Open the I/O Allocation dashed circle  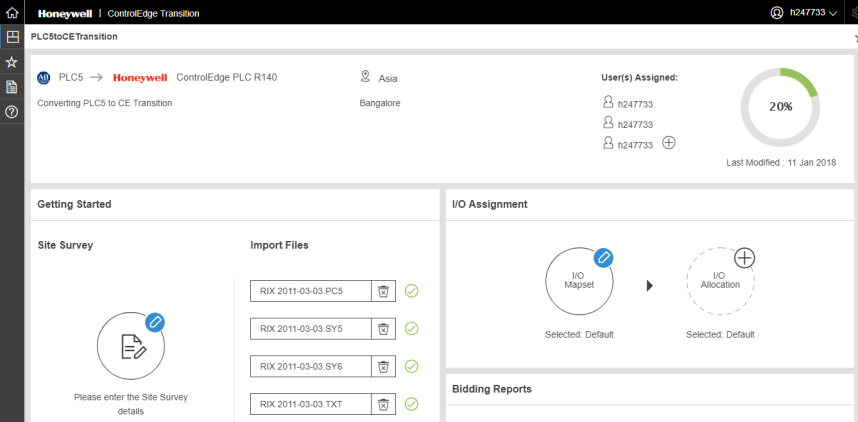[x=721, y=281]
